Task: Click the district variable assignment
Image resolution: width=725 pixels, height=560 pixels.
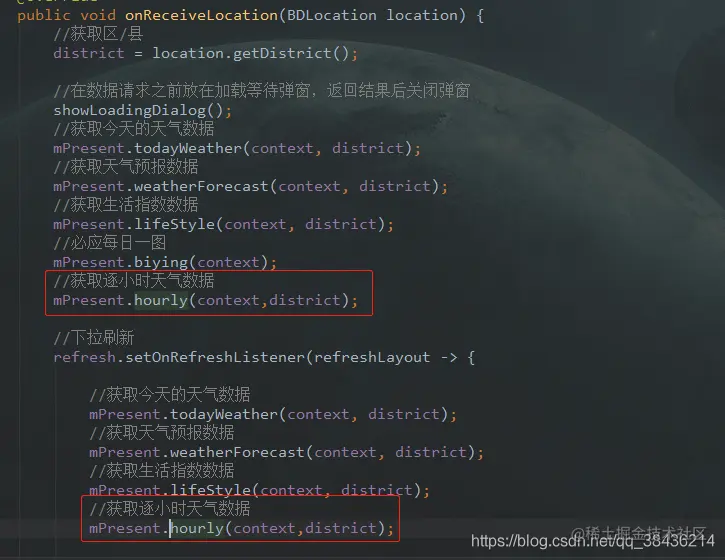Action: [88, 53]
